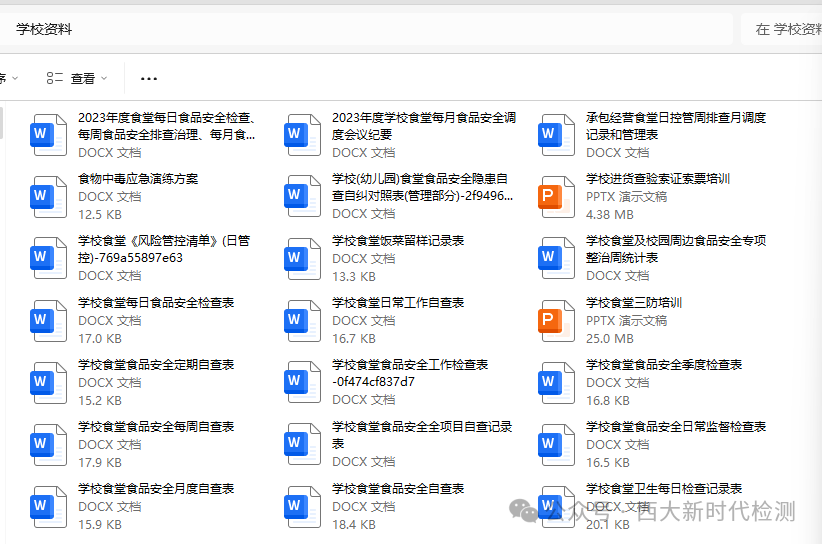822x544 pixels.
Task: Click file name 学校食堂食品安全全项目自查记录表
Action: point(422,435)
